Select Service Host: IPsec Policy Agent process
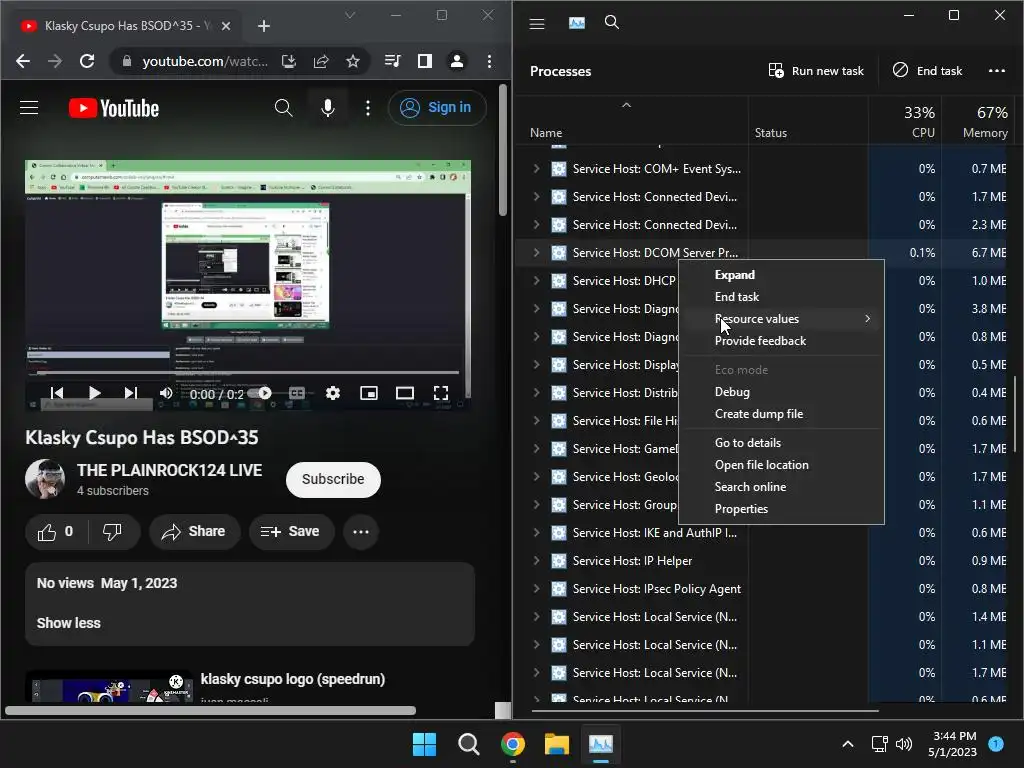The width and height of the screenshot is (1024, 768). coord(656,589)
